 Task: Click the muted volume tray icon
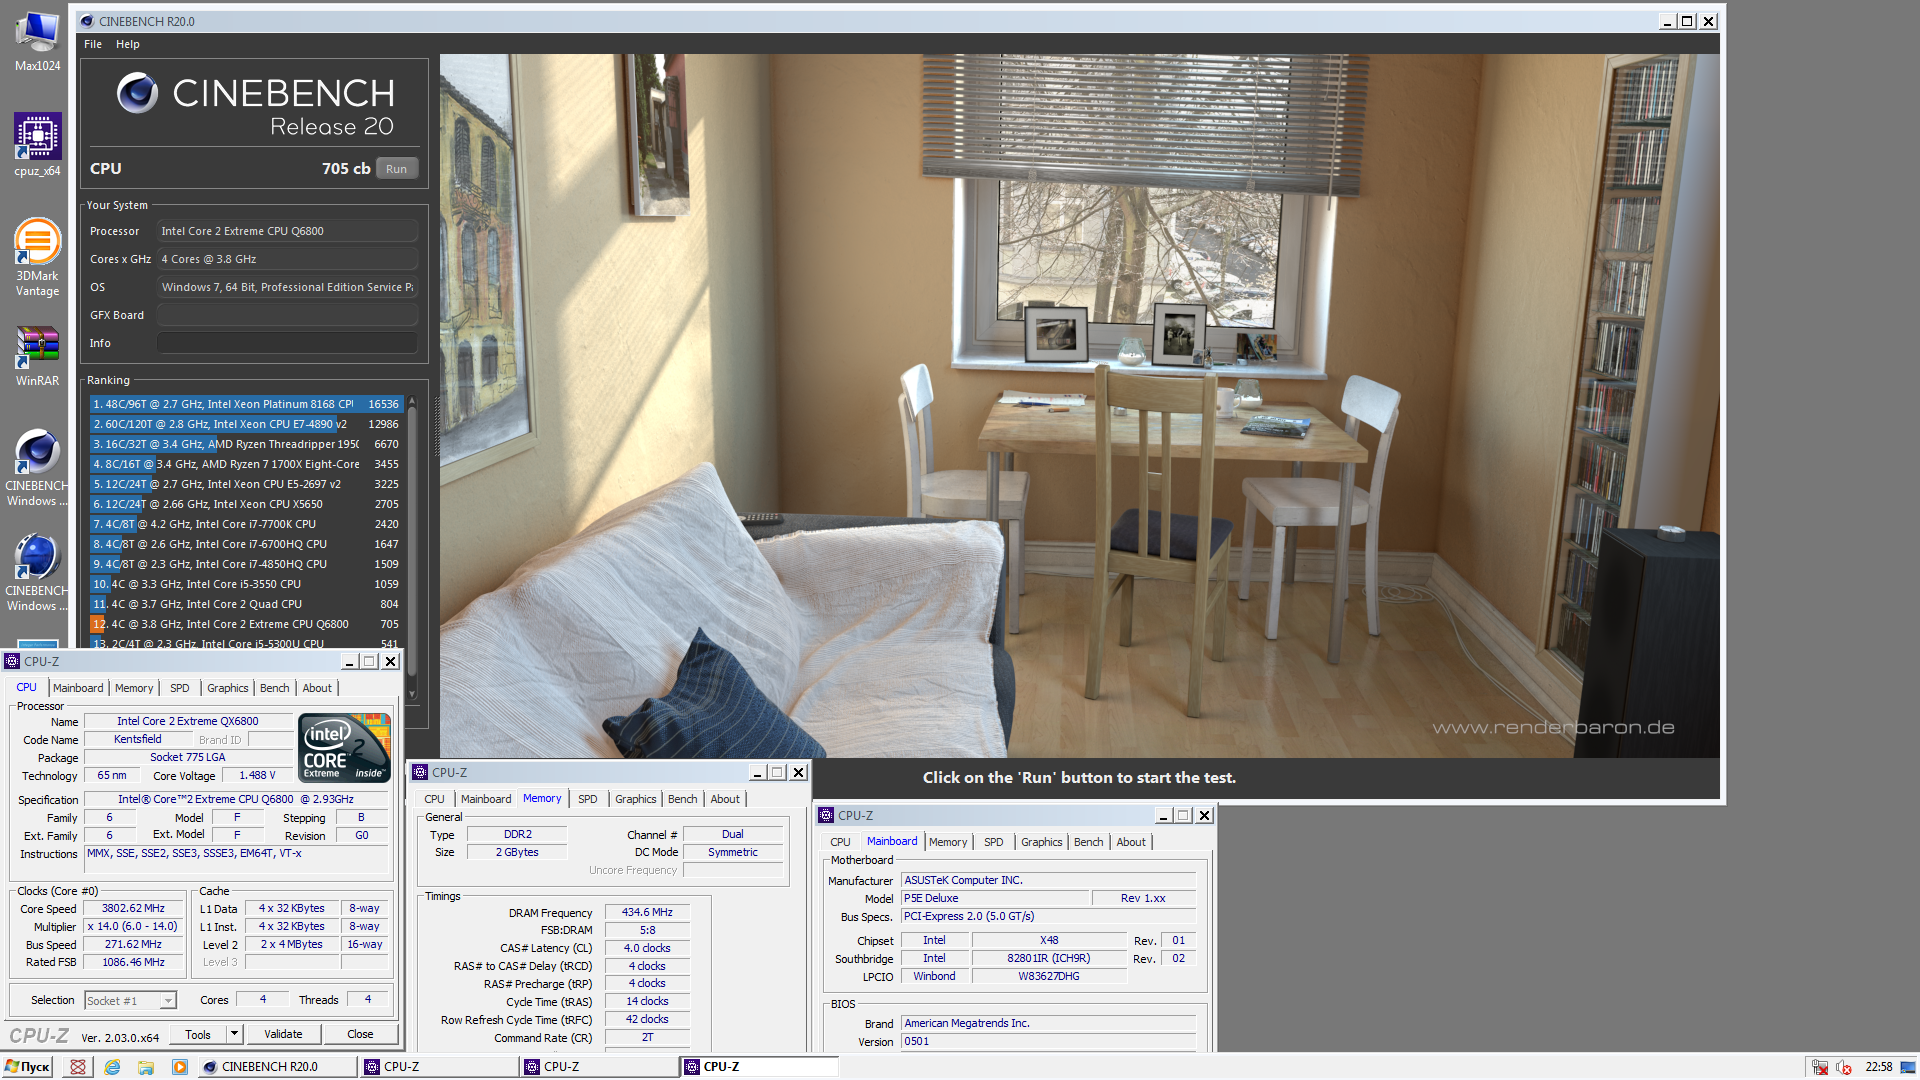pyautogui.click(x=1844, y=1067)
